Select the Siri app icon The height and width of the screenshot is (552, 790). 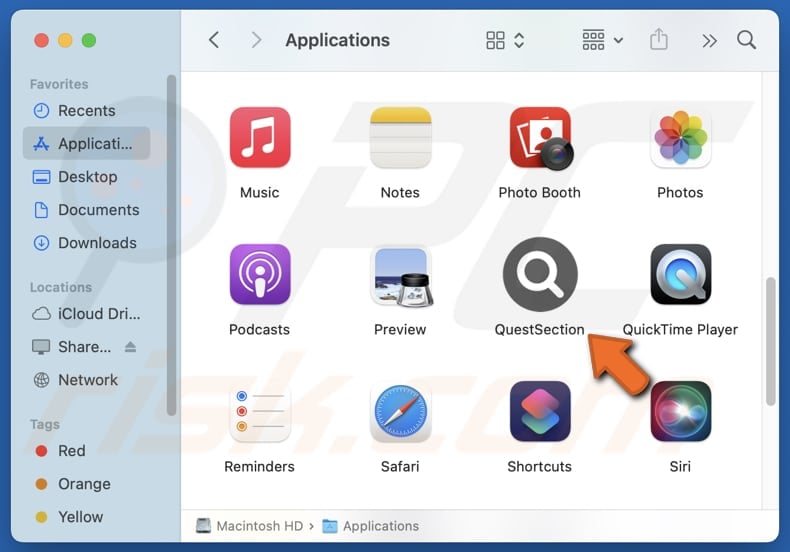click(x=680, y=411)
